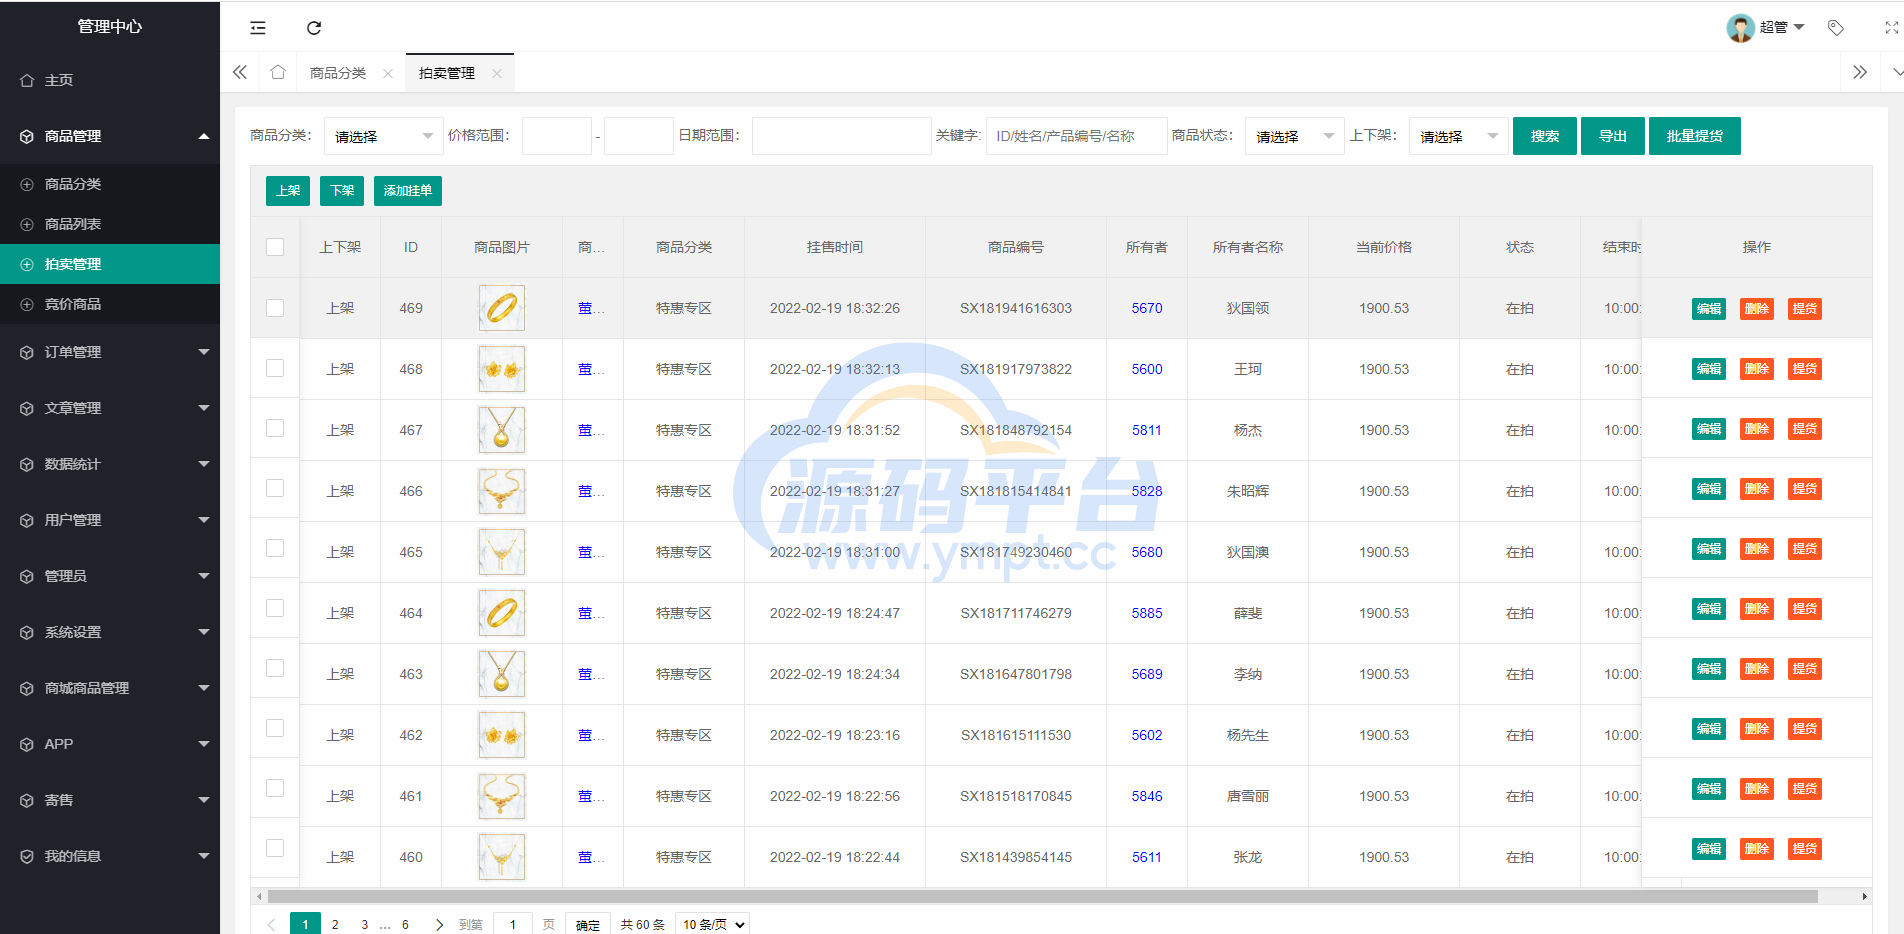
Task: Expand the 订单管理 sidebar menu
Action: (x=110, y=352)
